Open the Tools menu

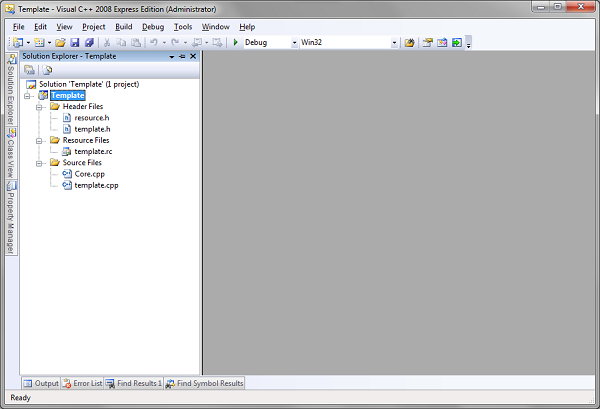[183, 27]
